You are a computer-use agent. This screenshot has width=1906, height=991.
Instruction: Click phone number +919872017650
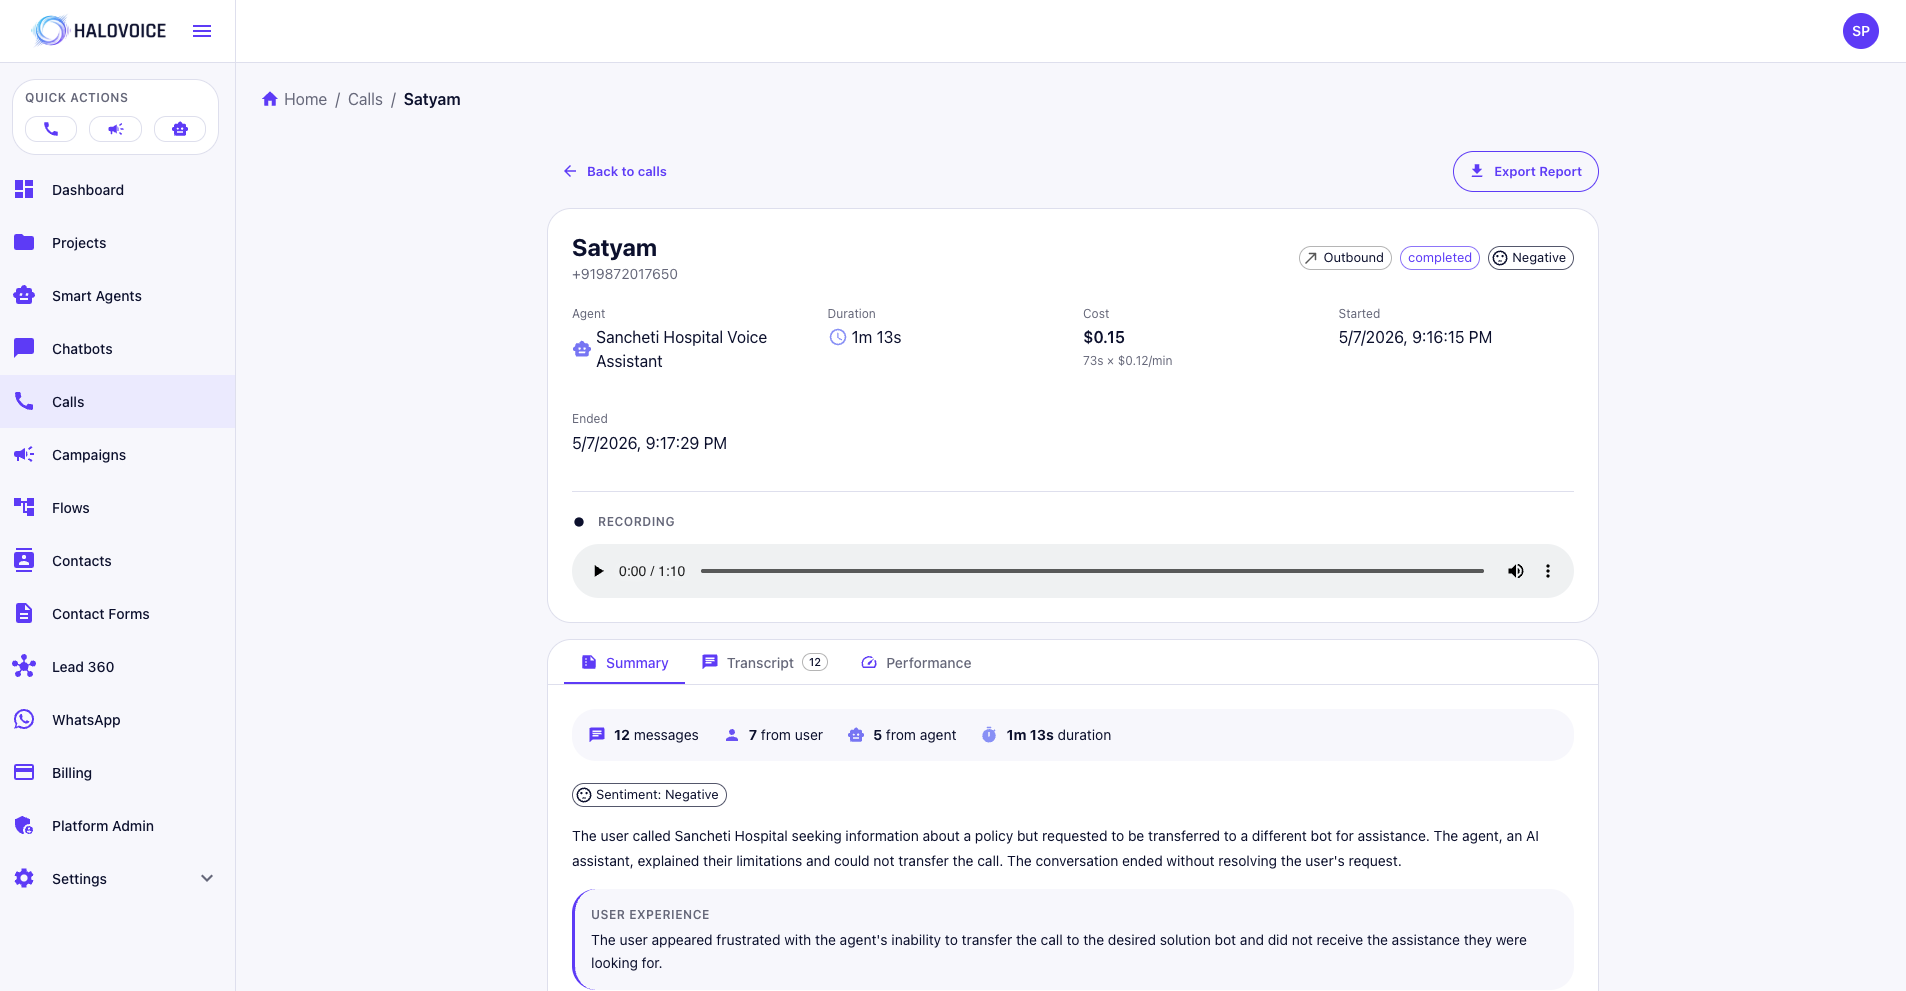tap(625, 274)
